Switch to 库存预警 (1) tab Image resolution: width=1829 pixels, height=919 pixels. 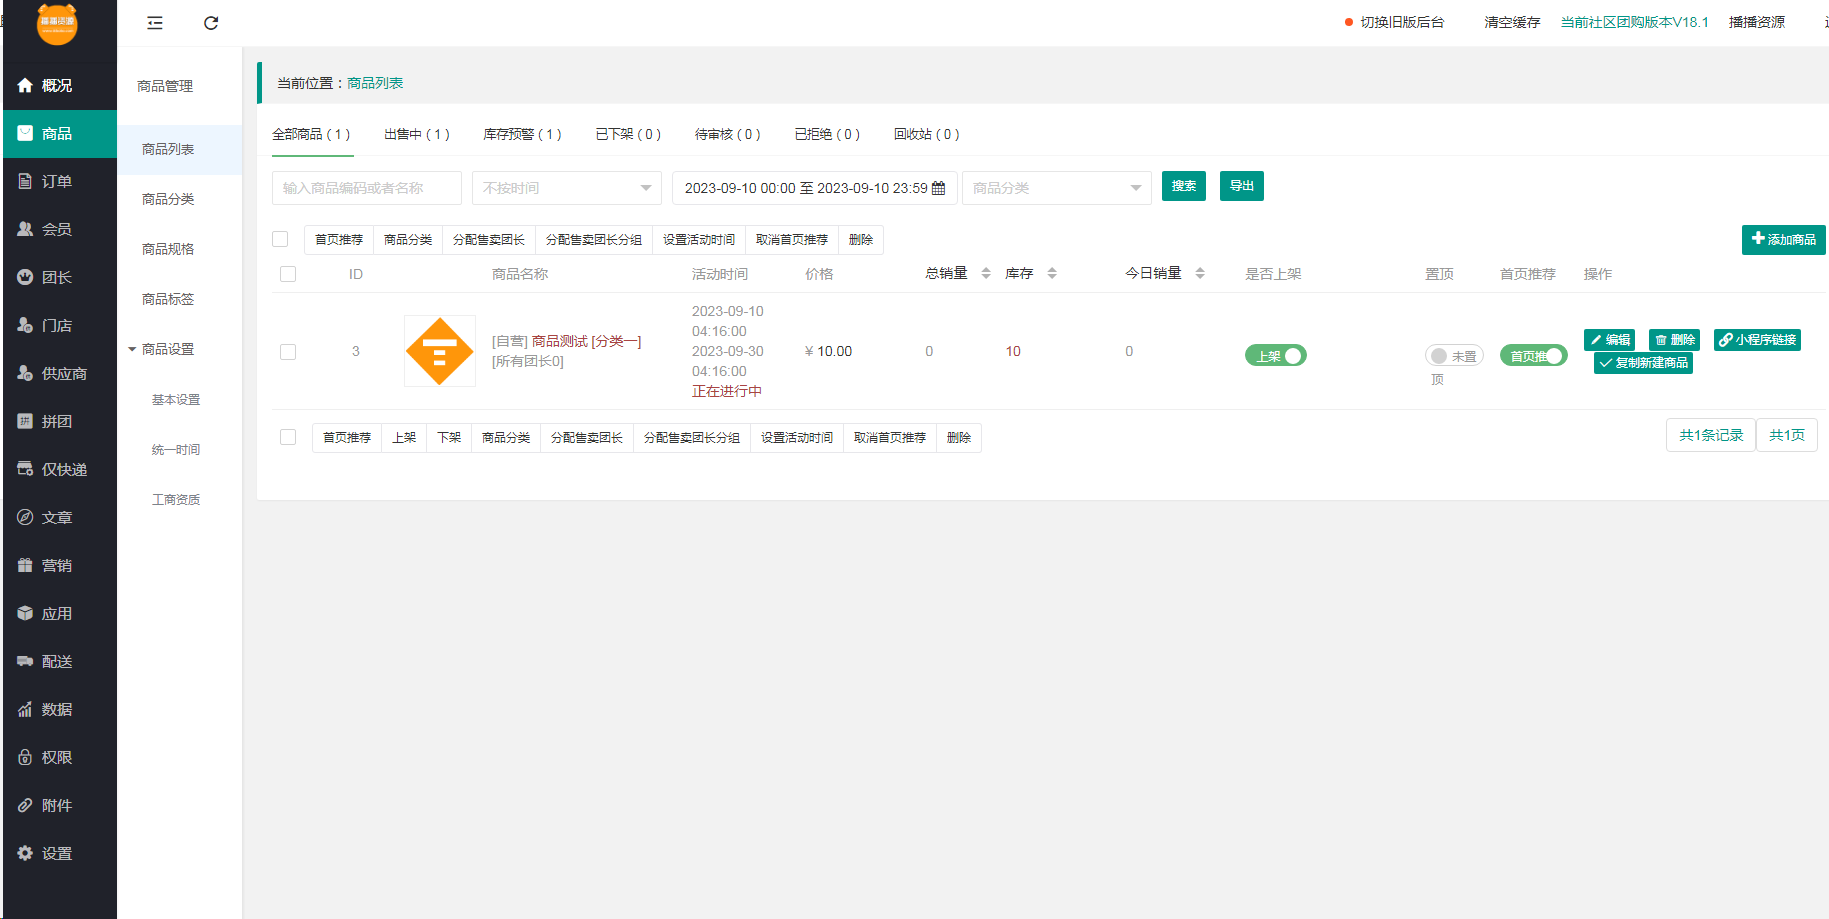pos(522,134)
